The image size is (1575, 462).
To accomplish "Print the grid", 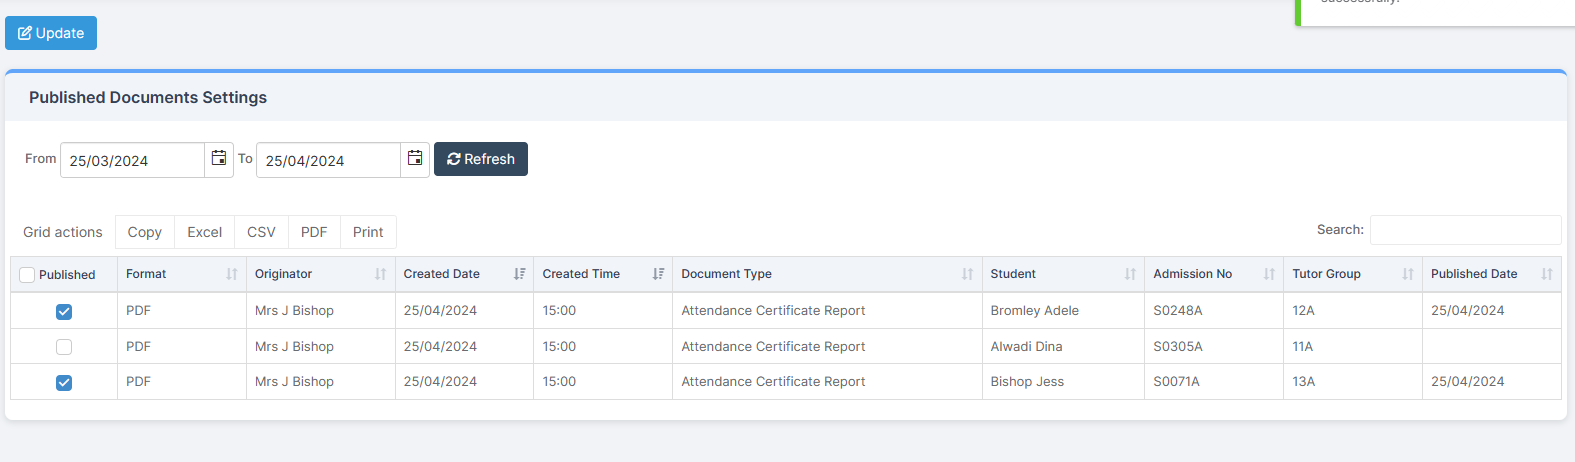I will (x=368, y=232).
